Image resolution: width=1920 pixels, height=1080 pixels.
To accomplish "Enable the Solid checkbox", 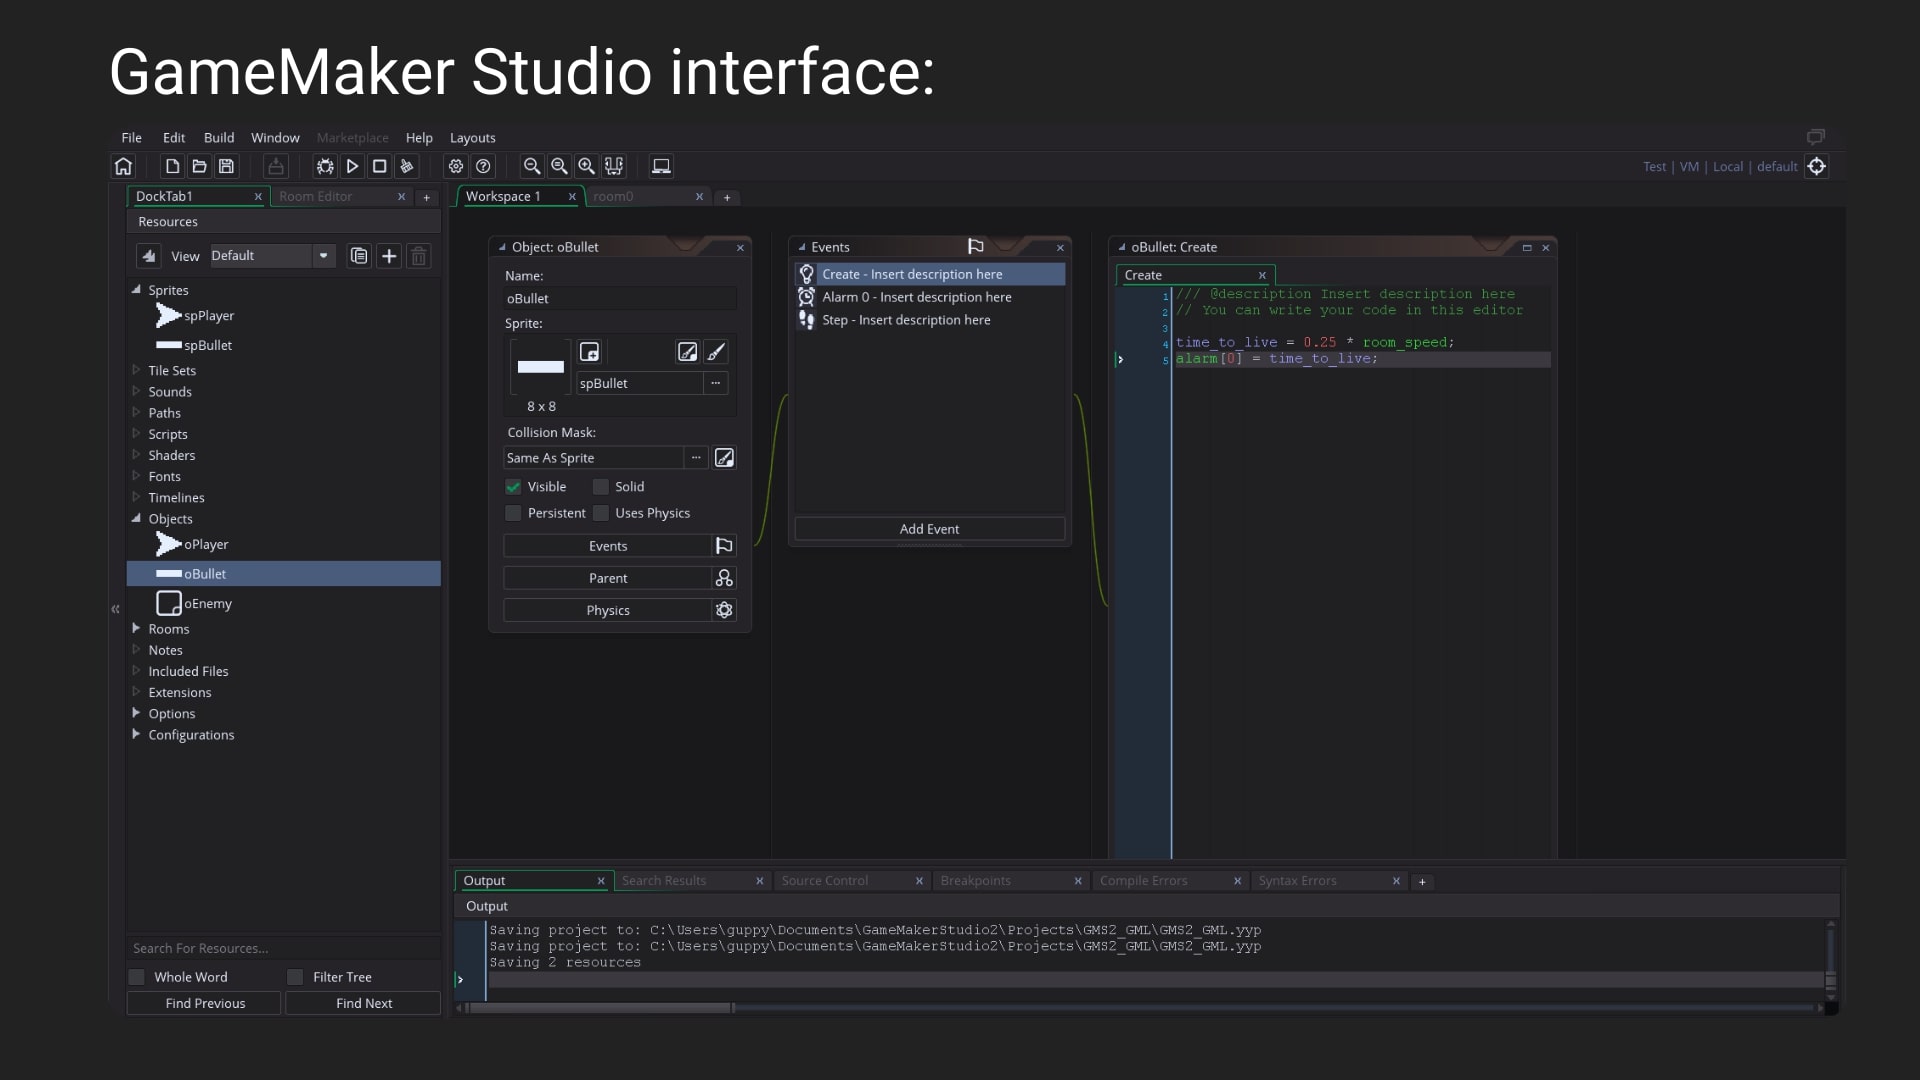I will (601, 487).
